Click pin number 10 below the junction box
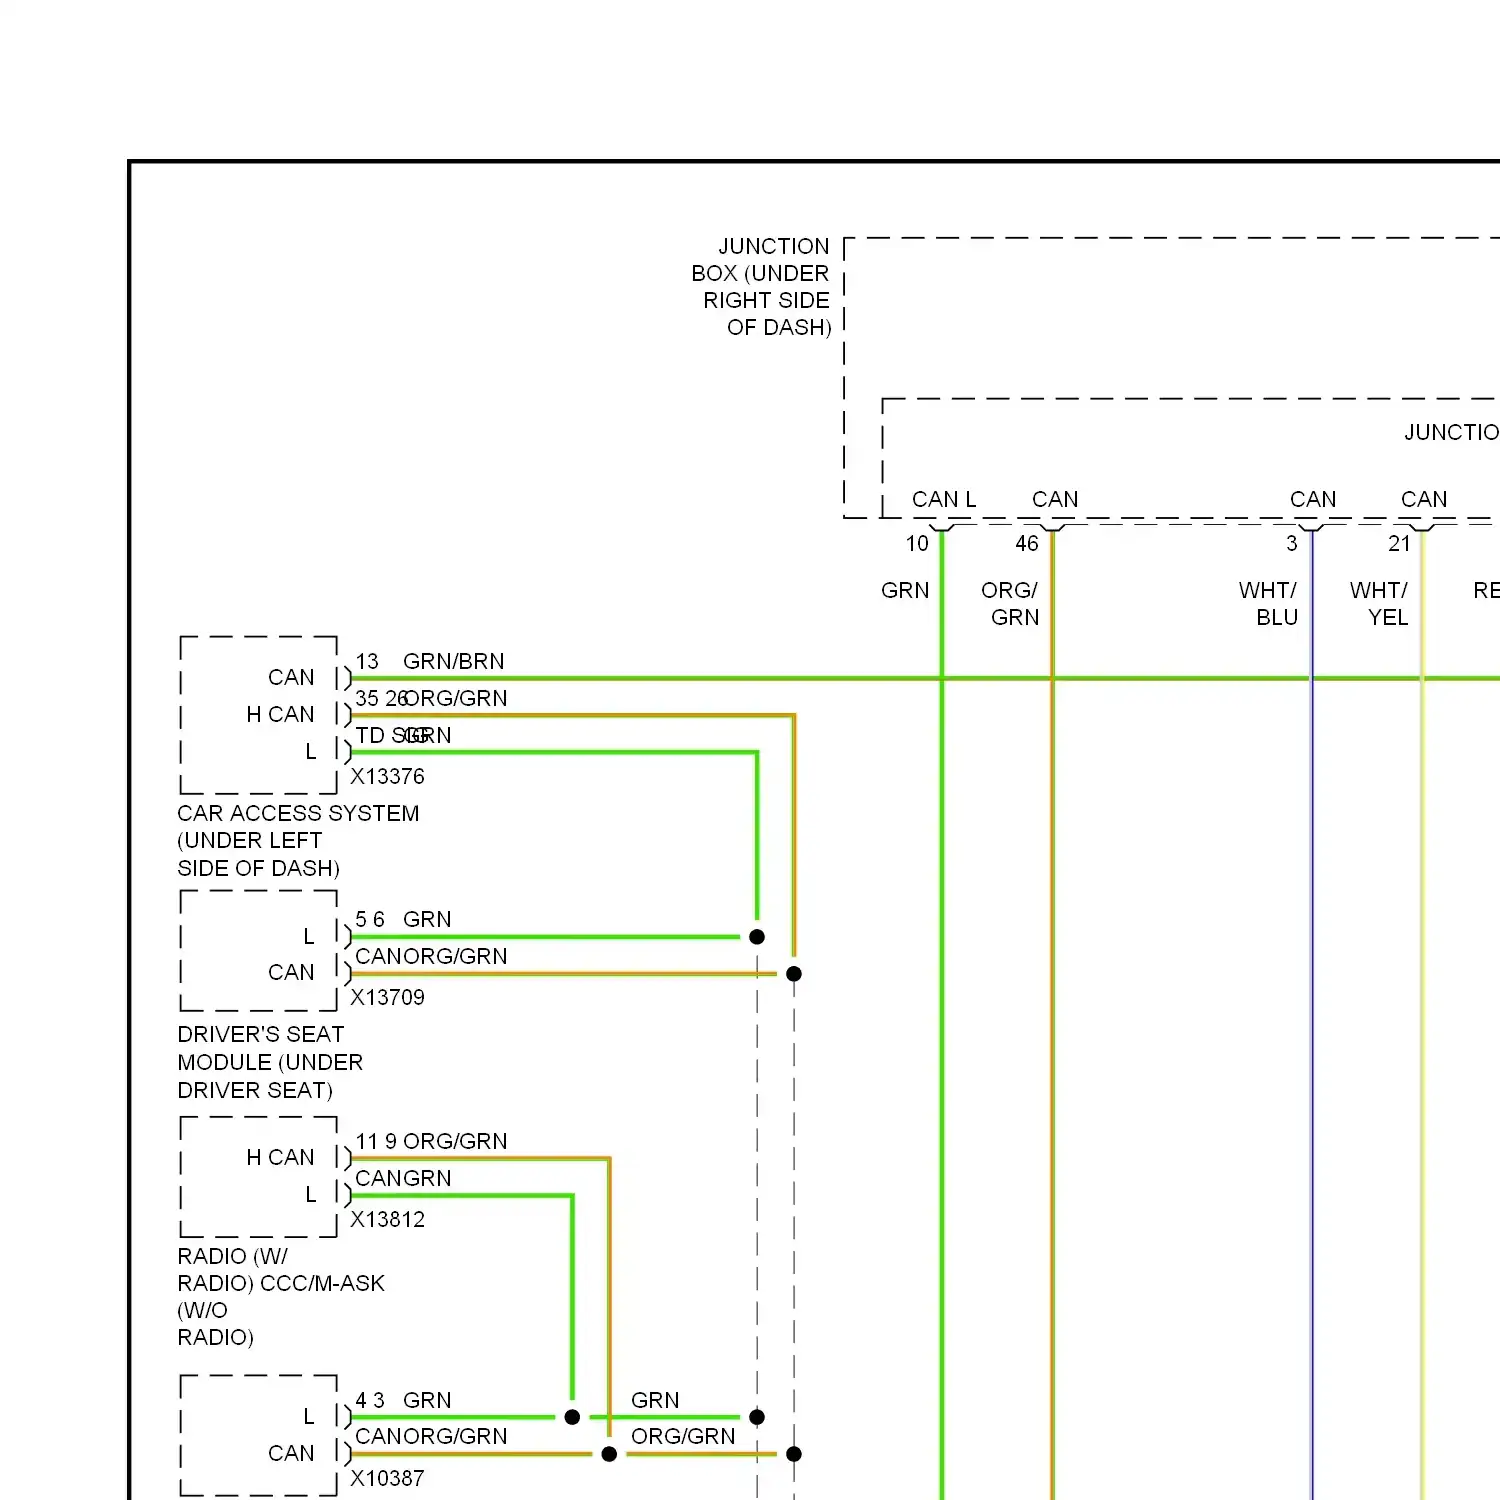This screenshot has height=1500, width=1500. tap(918, 544)
